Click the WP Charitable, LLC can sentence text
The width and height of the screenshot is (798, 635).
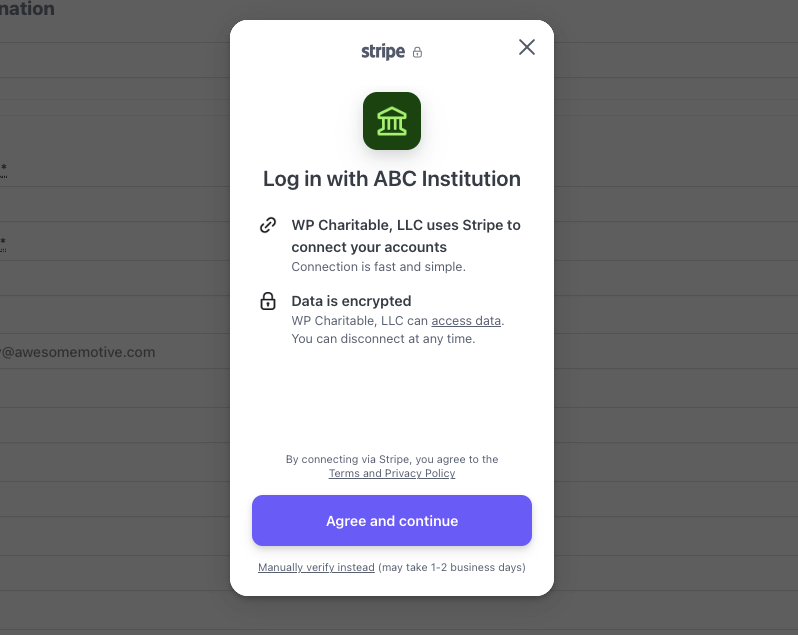[359, 321]
